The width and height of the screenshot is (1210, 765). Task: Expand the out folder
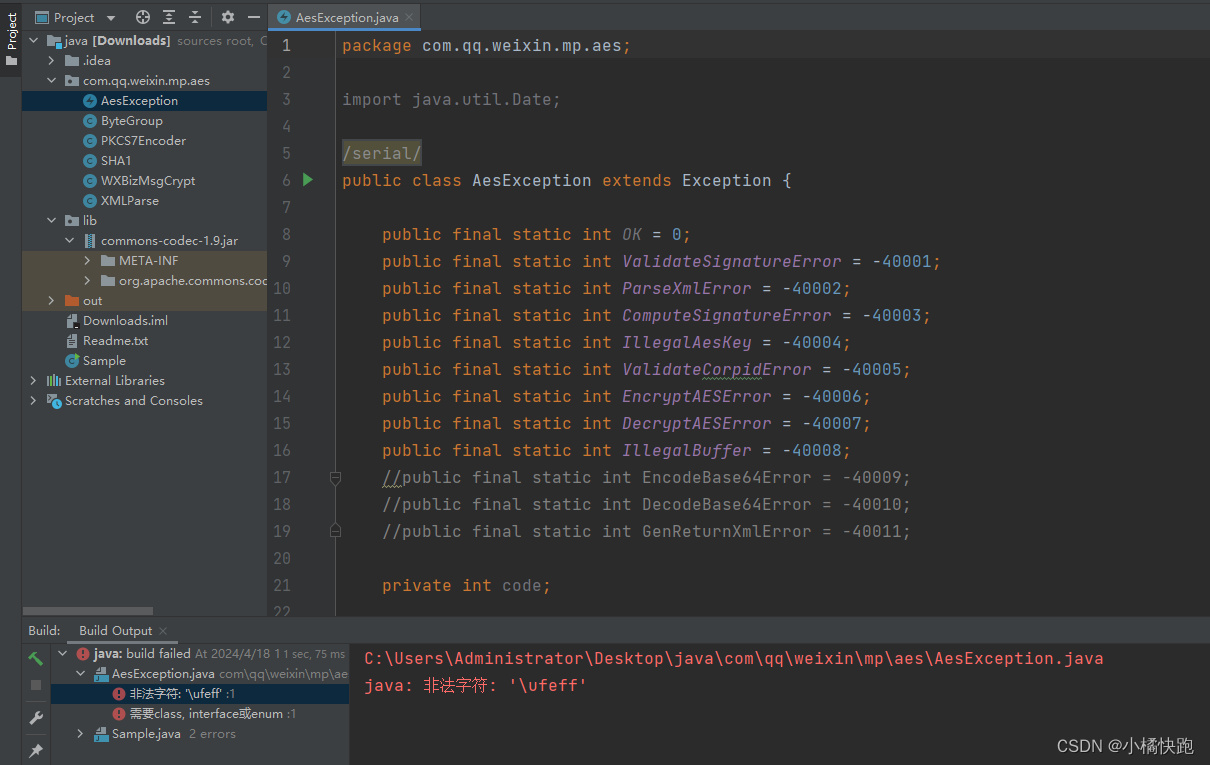[52, 301]
